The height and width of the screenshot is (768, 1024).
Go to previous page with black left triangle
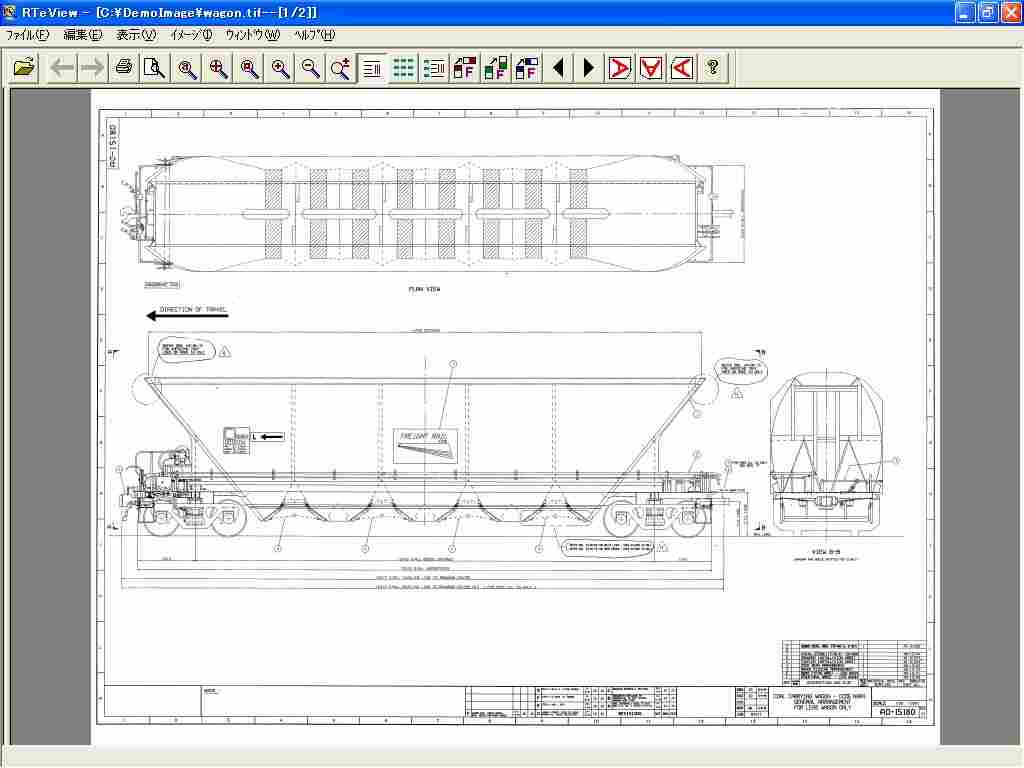tap(558, 67)
